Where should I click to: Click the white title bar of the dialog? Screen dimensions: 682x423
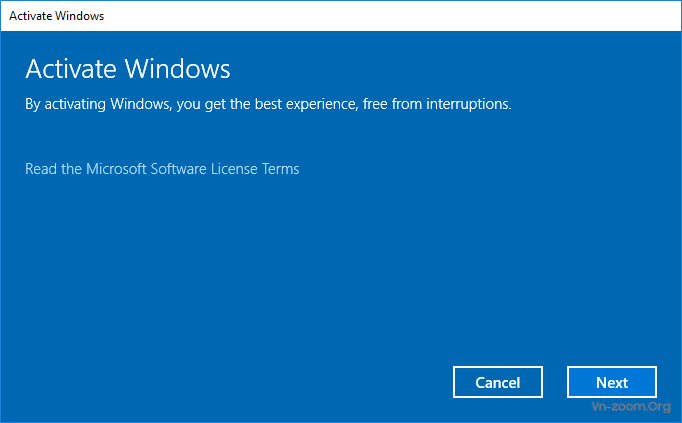(341, 16)
